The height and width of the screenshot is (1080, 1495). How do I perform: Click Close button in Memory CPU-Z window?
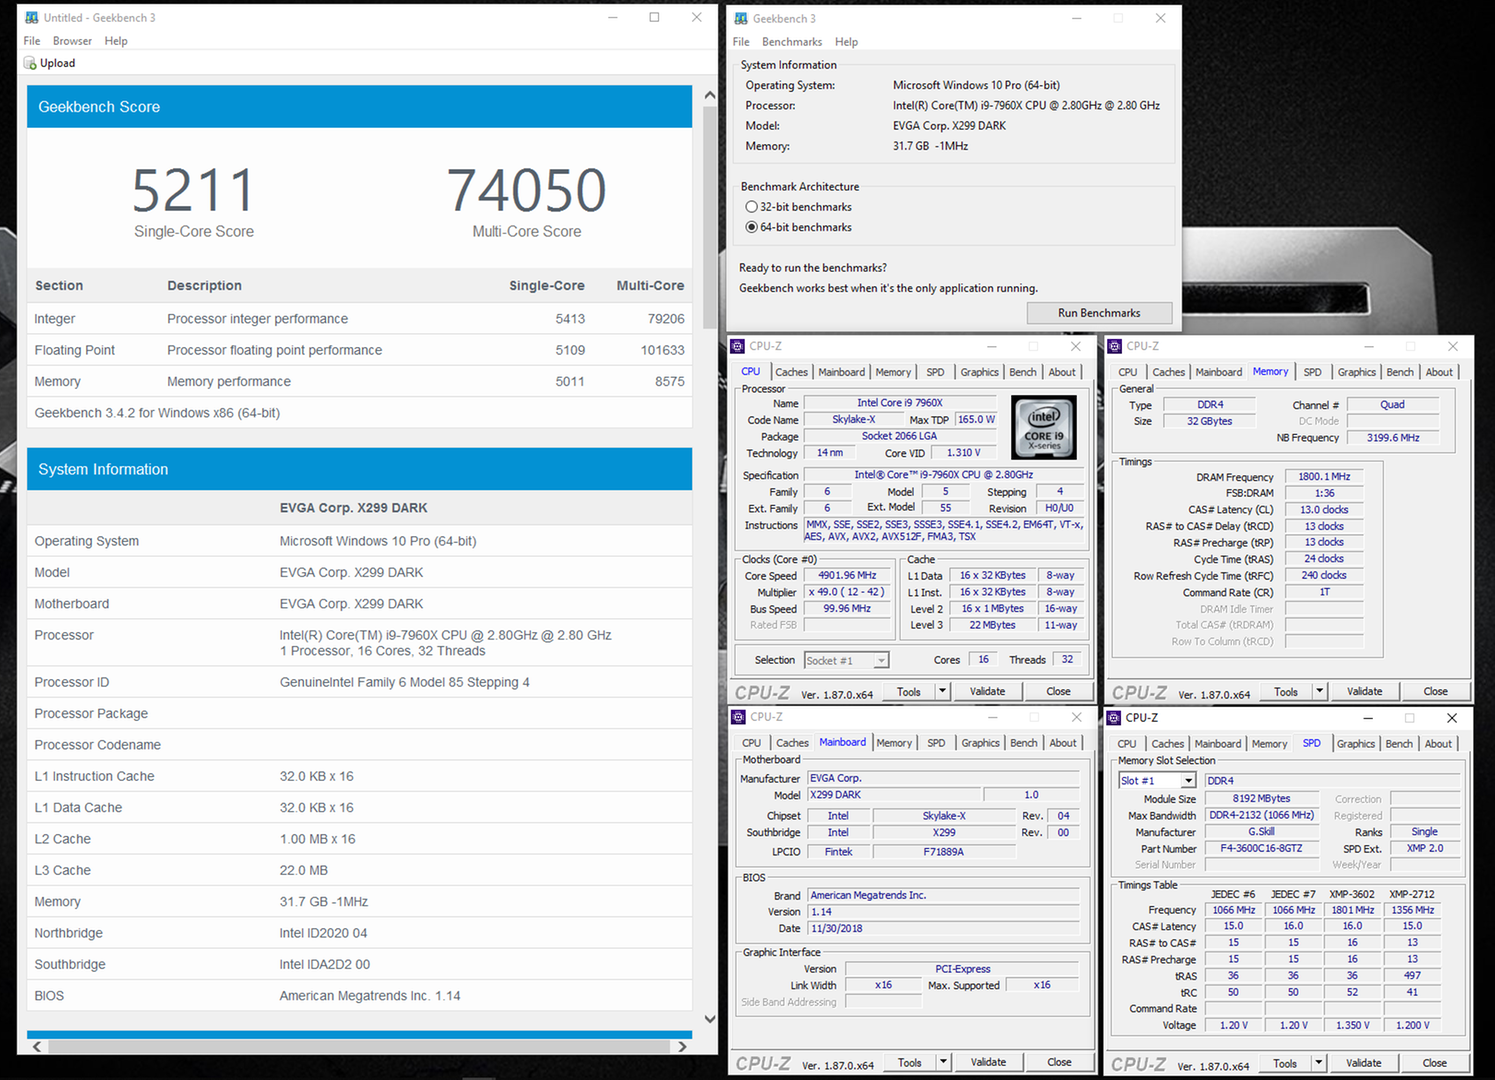pos(1435,691)
